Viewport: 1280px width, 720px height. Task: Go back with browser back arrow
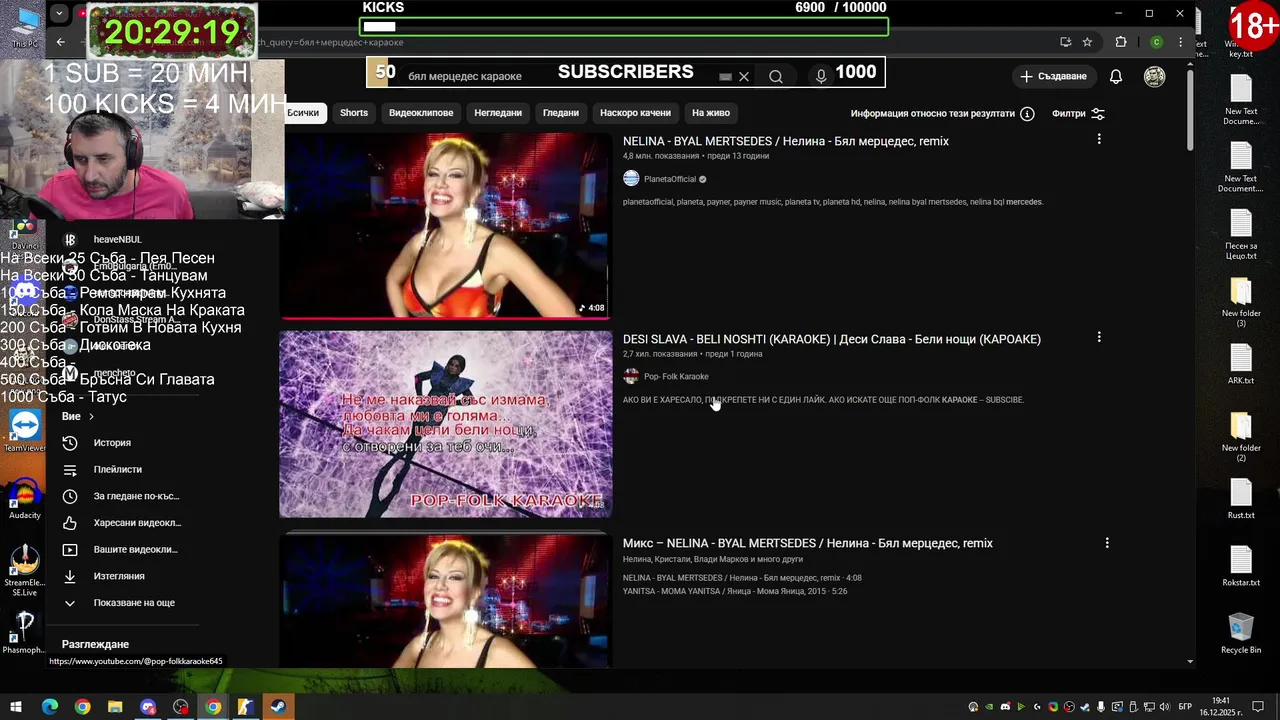point(61,42)
